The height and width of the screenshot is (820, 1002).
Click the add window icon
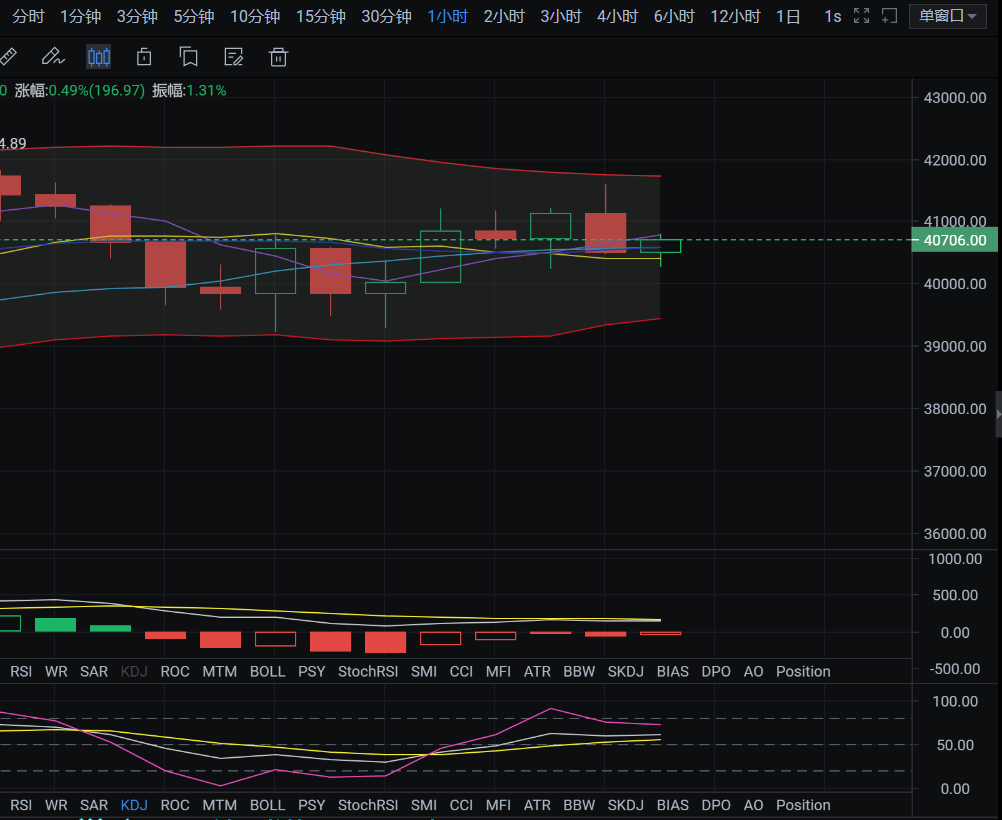point(889,16)
